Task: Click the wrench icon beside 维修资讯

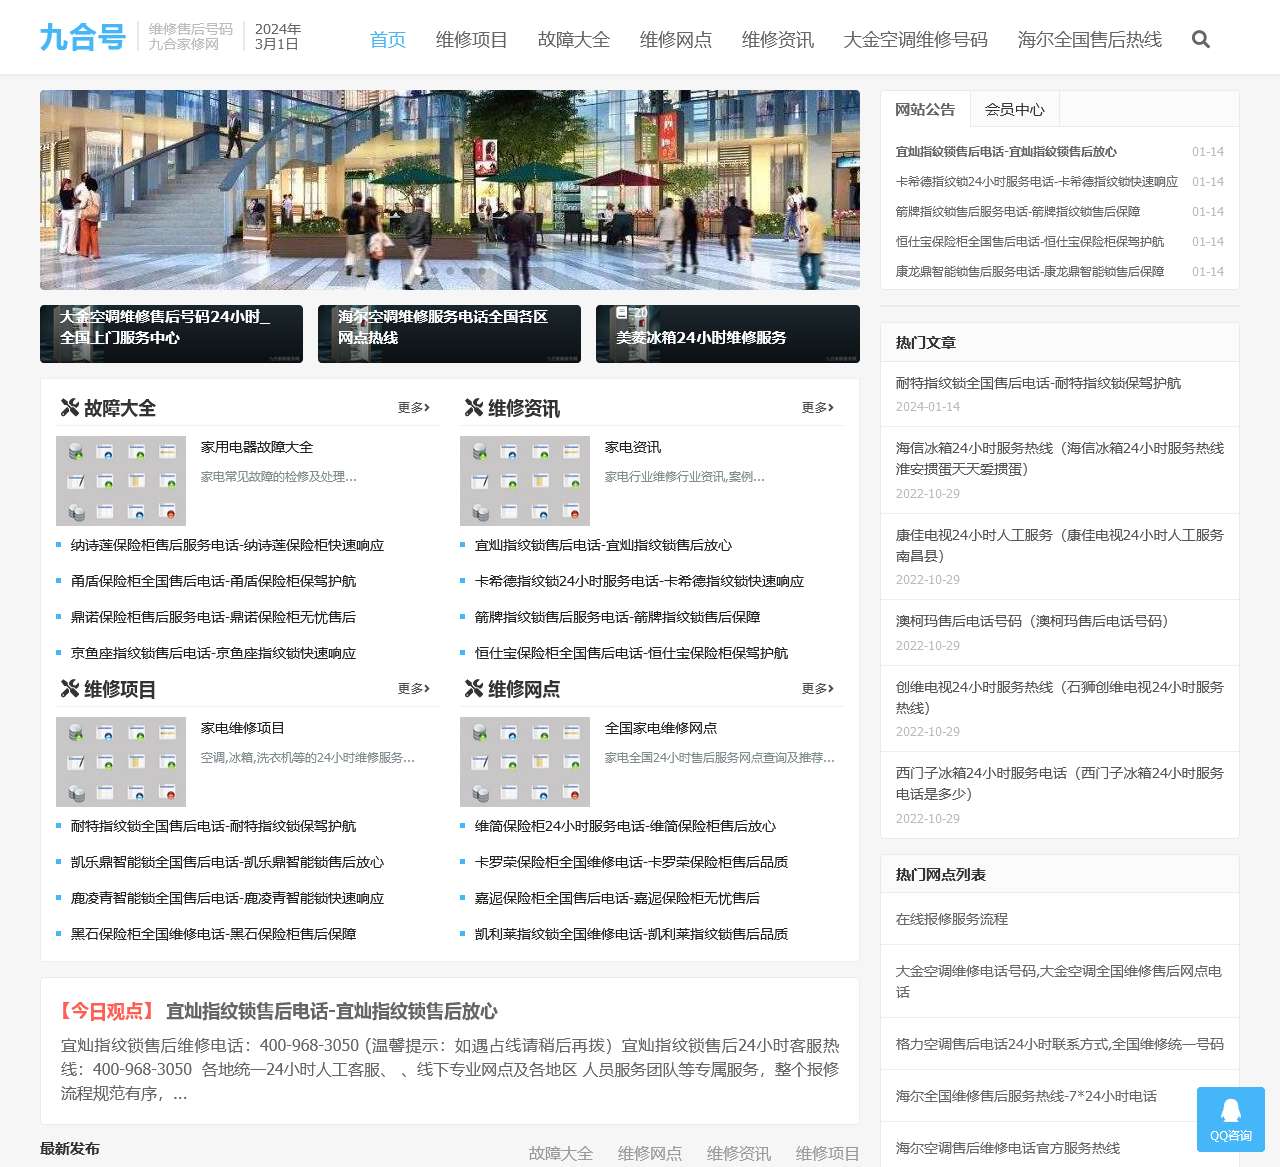Action: 473,408
